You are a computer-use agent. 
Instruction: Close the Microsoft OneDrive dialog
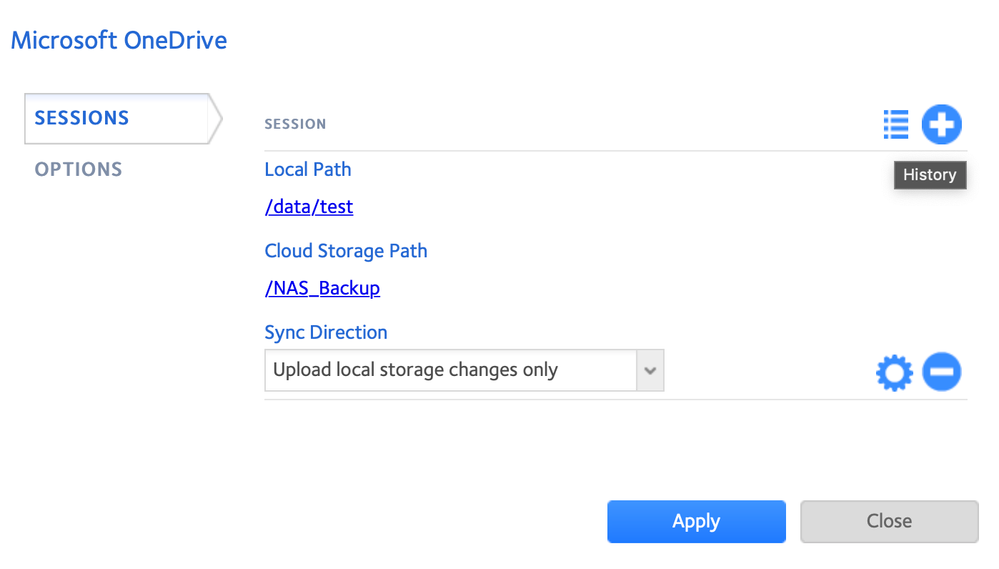889,521
